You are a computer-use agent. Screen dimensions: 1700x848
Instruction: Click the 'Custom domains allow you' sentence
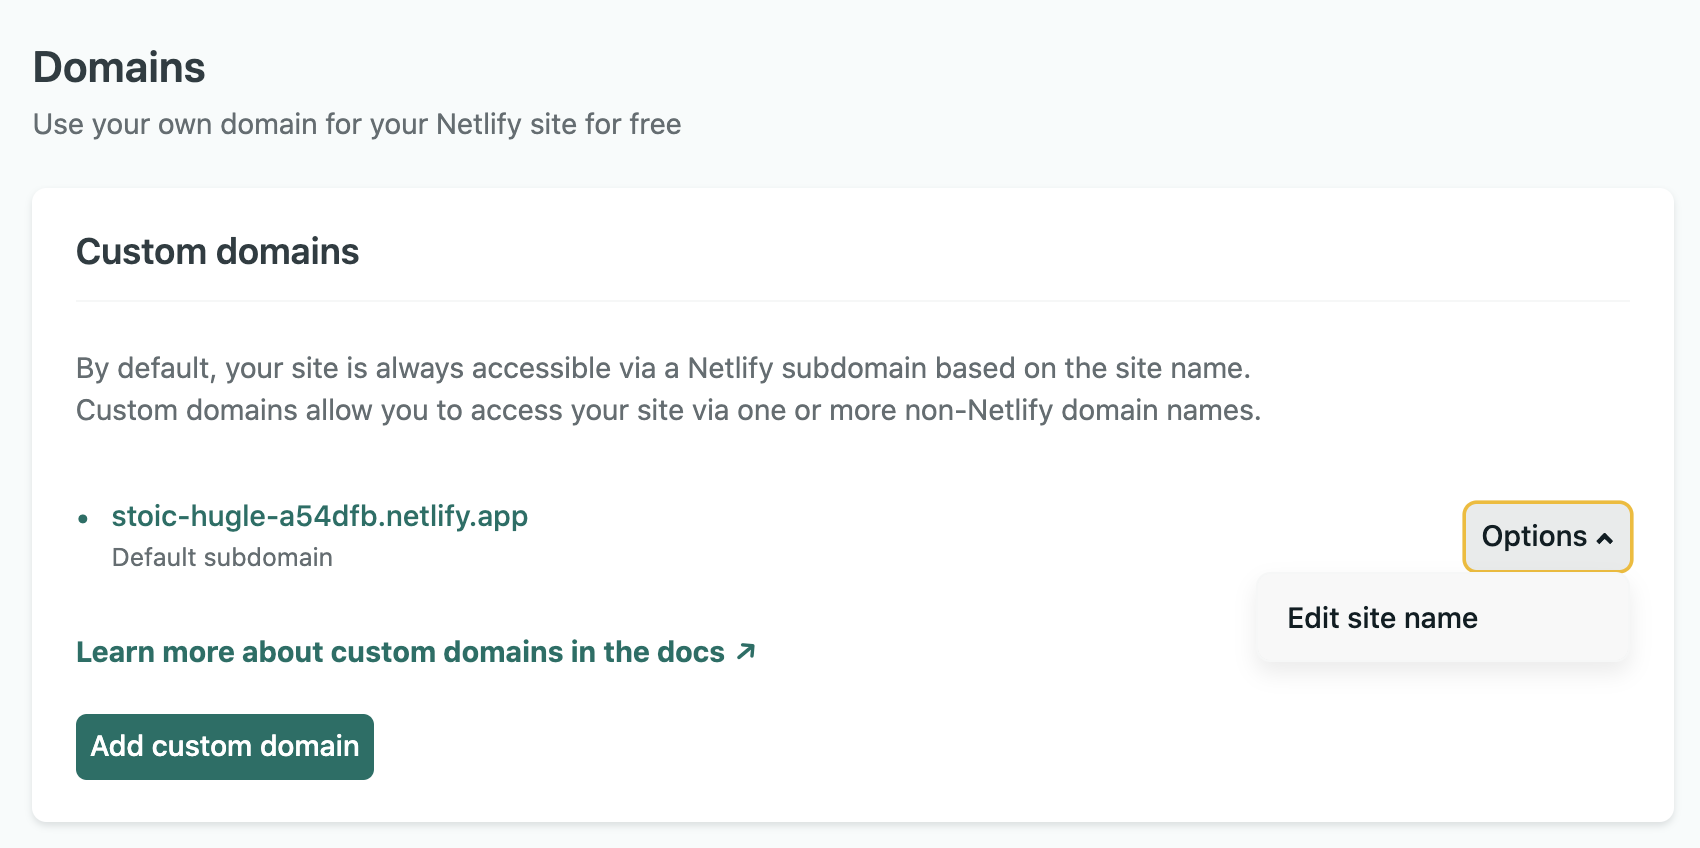[x=669, y=410]
